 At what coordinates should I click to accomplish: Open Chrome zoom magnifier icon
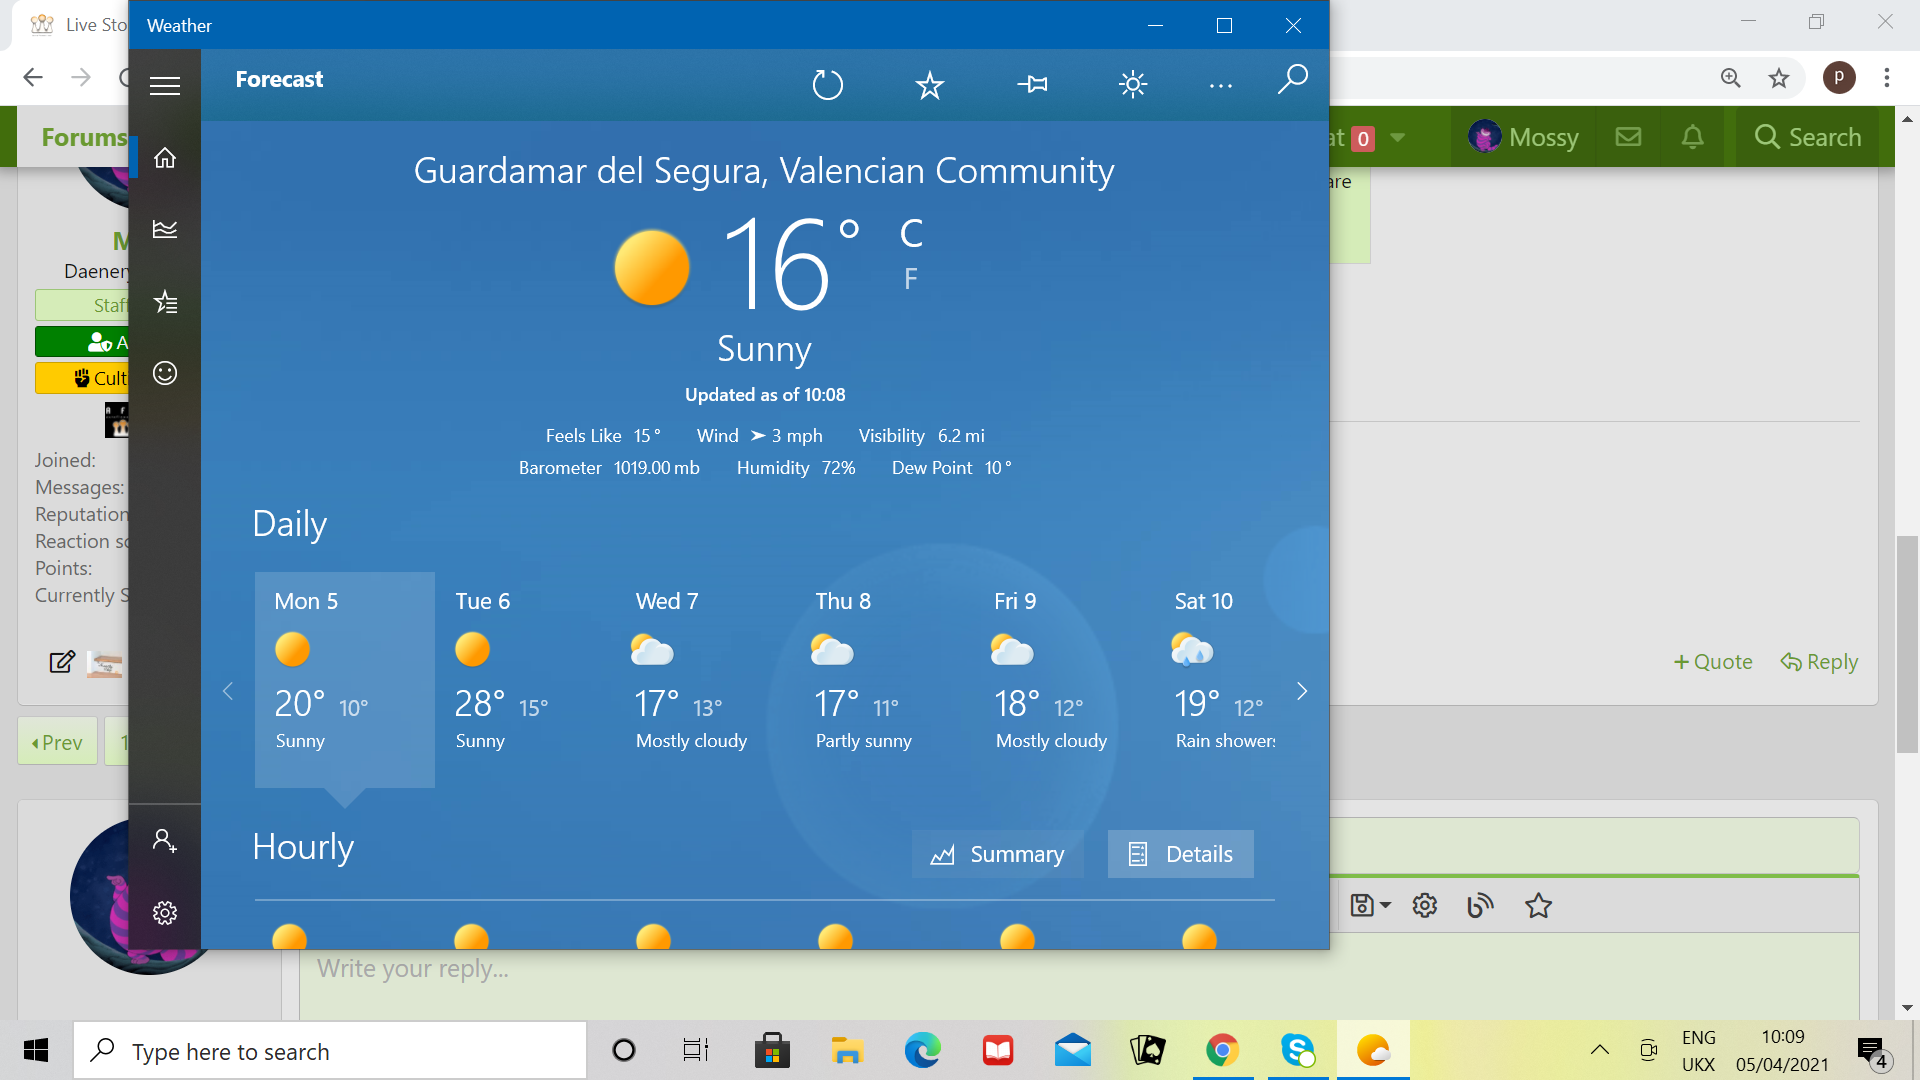coord(1730,78)
